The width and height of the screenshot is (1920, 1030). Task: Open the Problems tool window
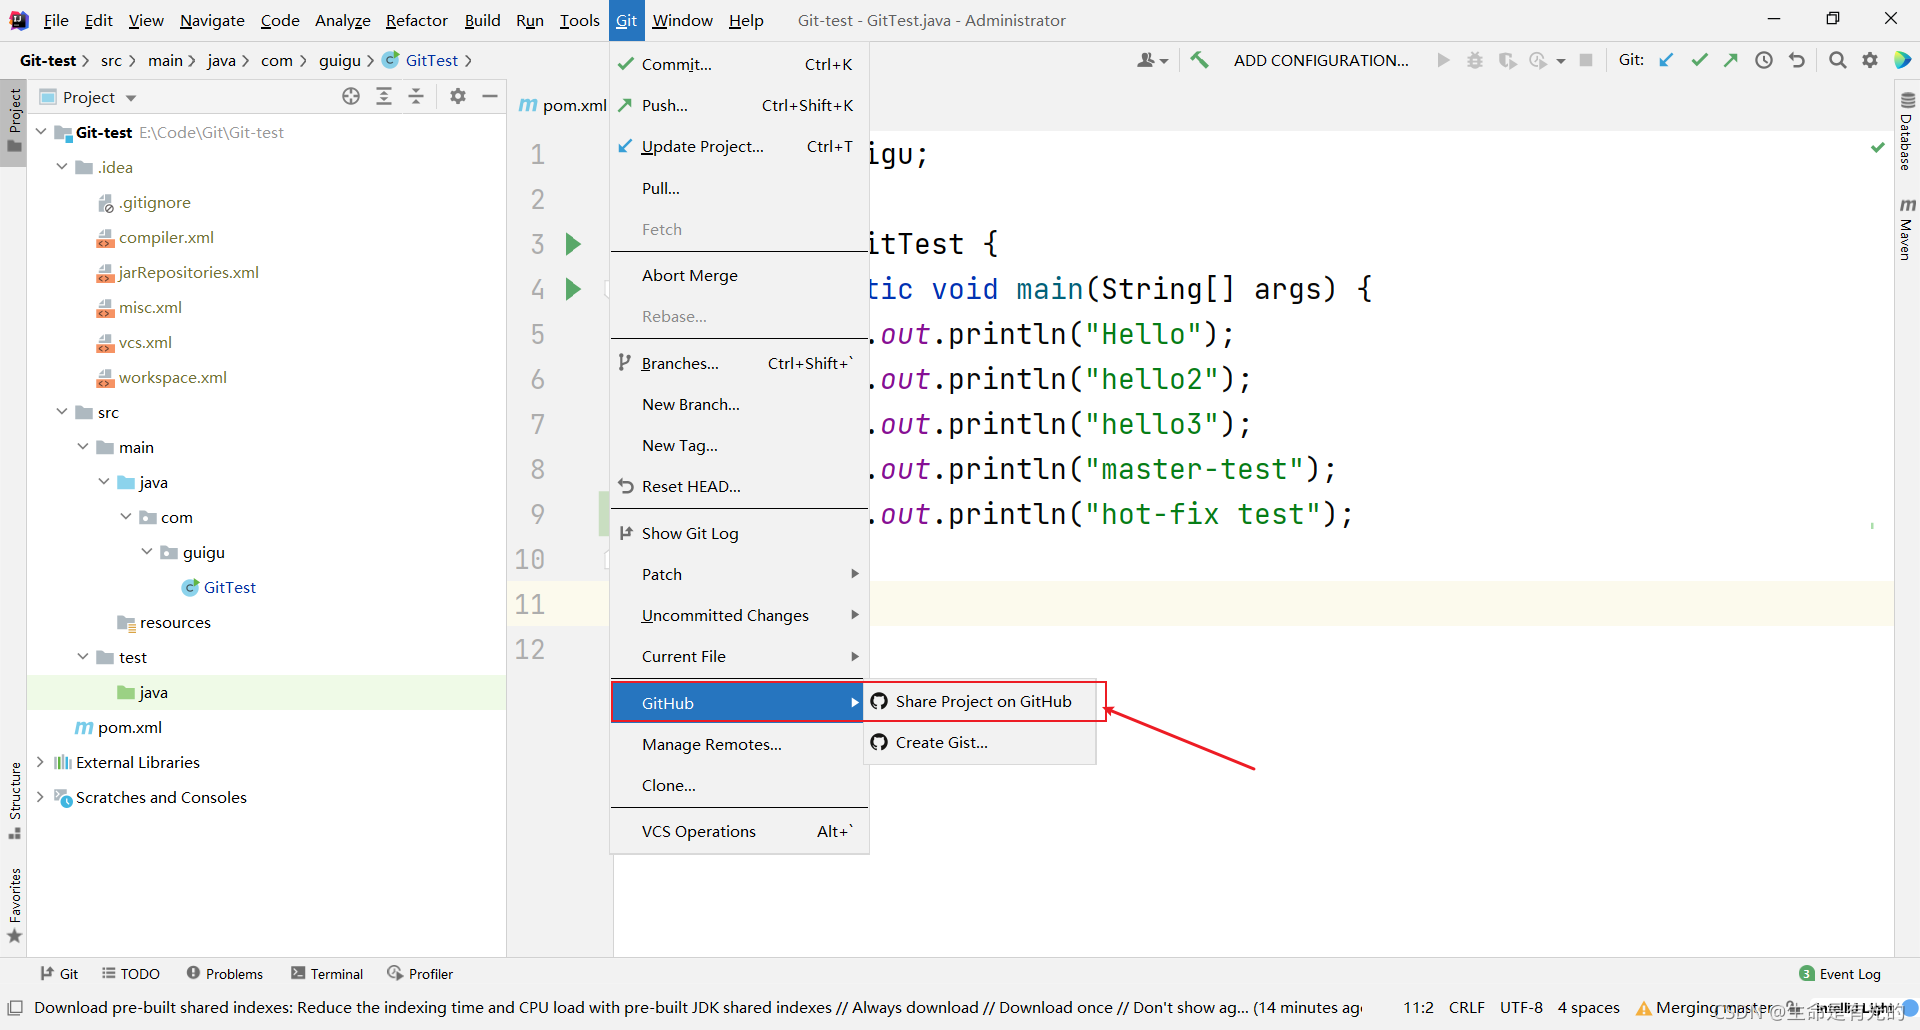[x=225, y=974]
